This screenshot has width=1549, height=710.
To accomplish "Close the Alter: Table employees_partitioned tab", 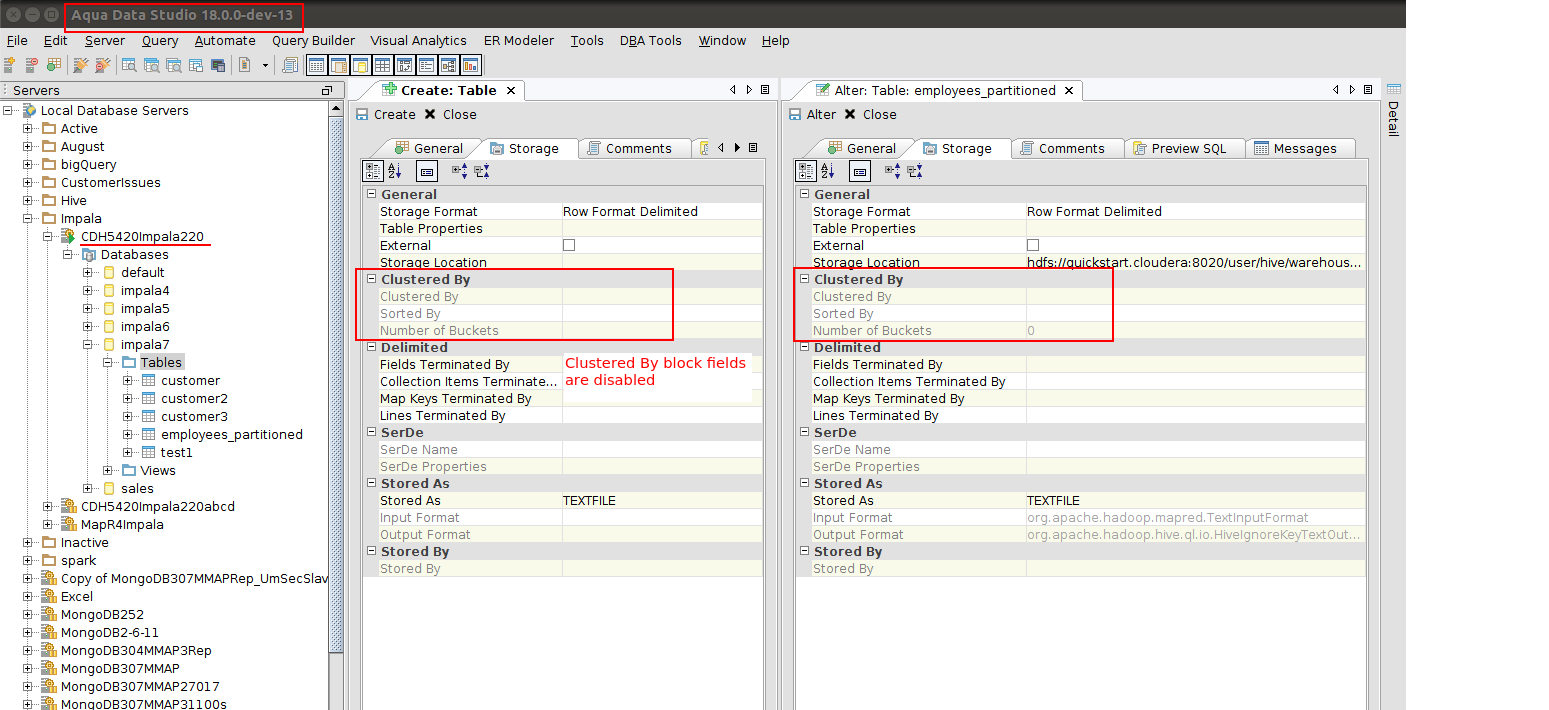I will coord(1069,90).
